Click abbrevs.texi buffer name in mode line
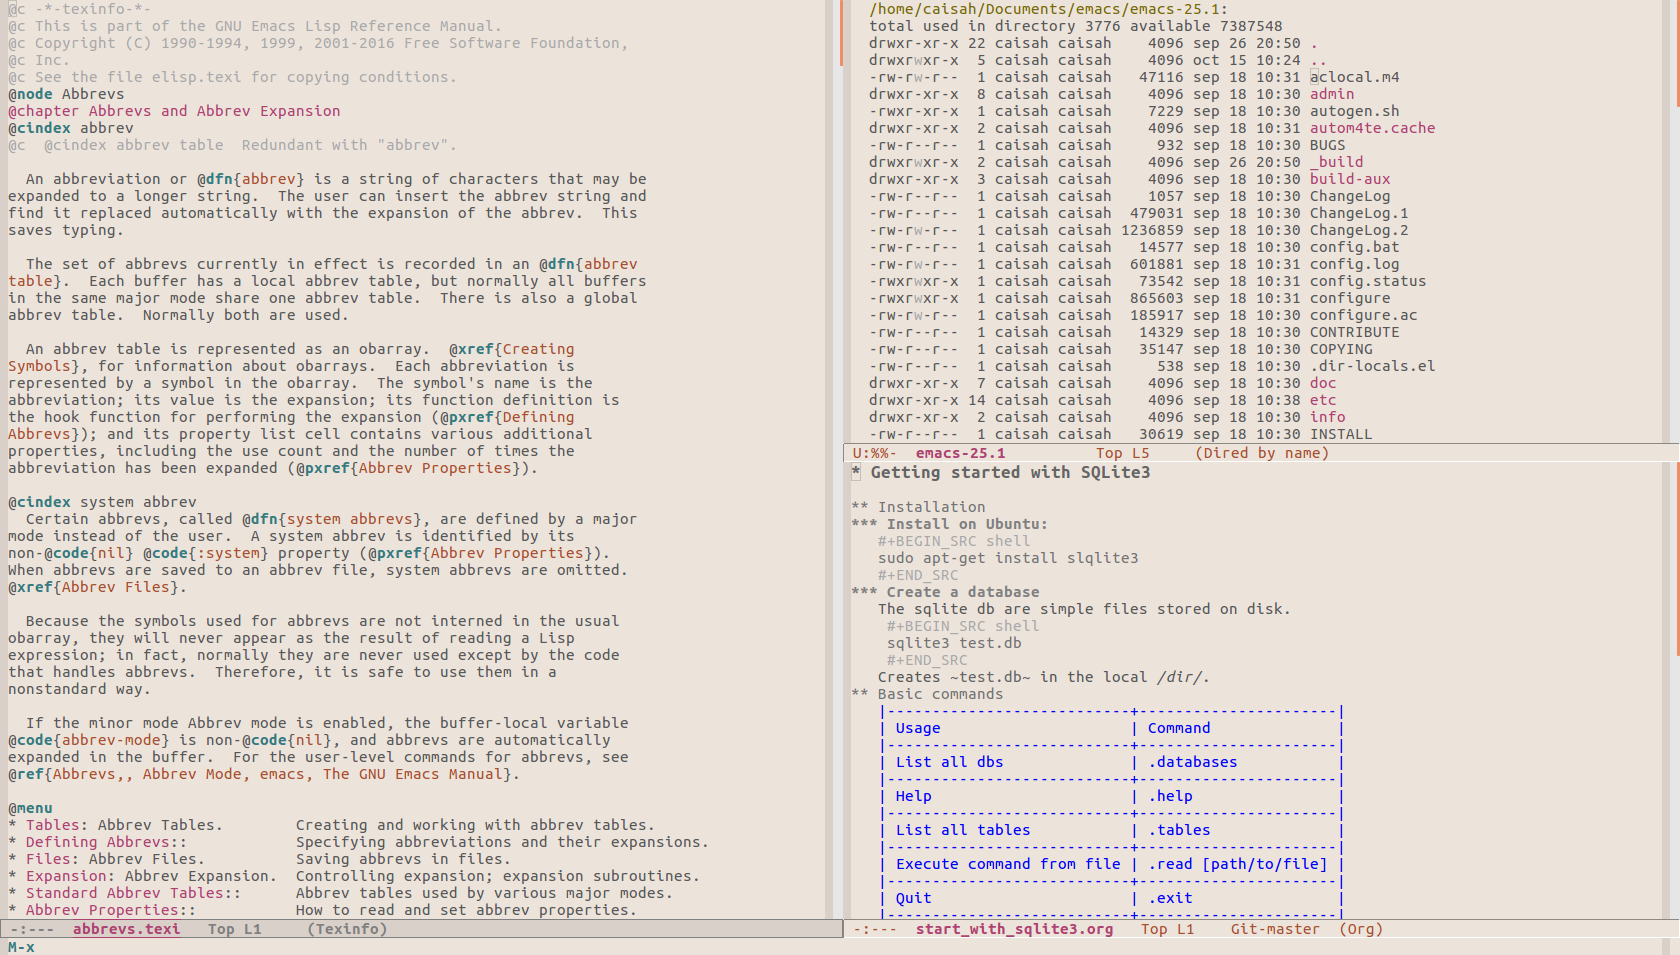This screenshot has height=955, width=1680. (127, 929)
